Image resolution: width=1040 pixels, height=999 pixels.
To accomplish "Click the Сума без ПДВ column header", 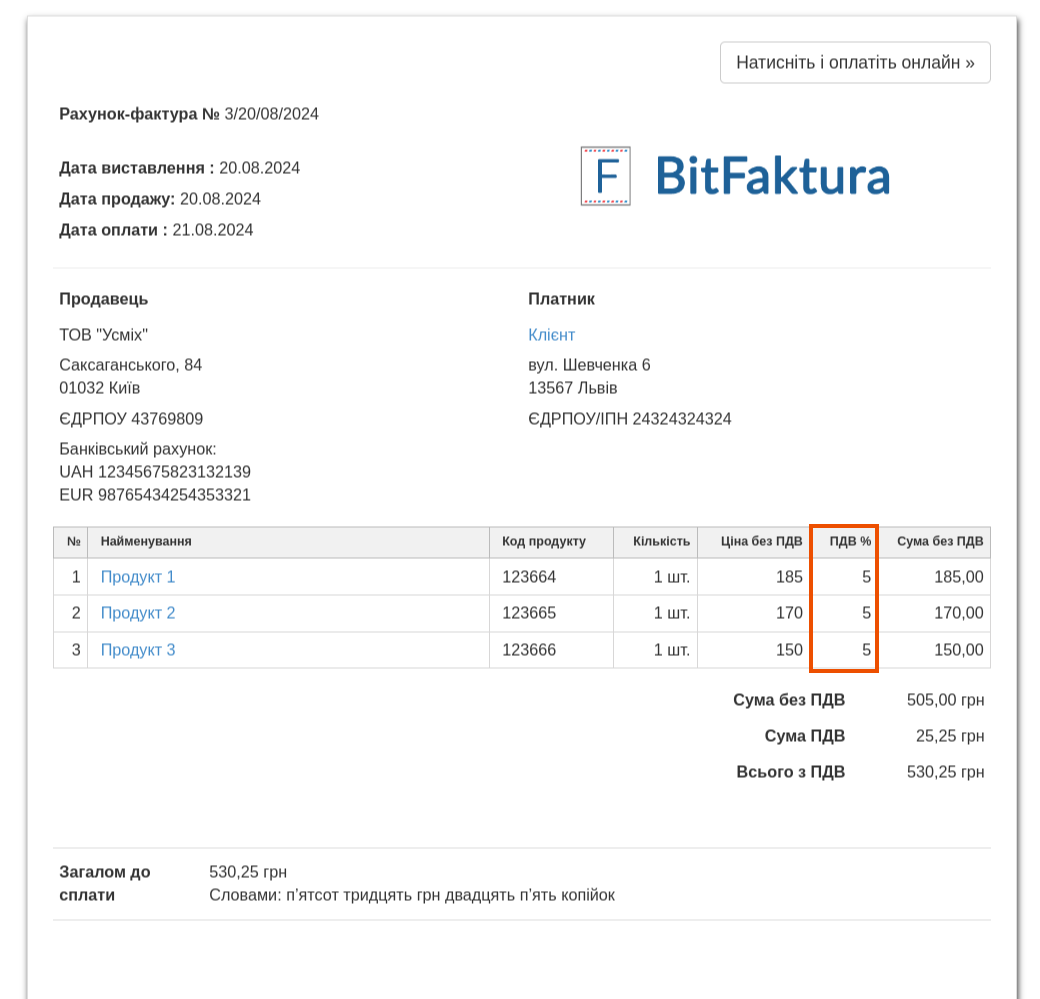I will (940, 541).
